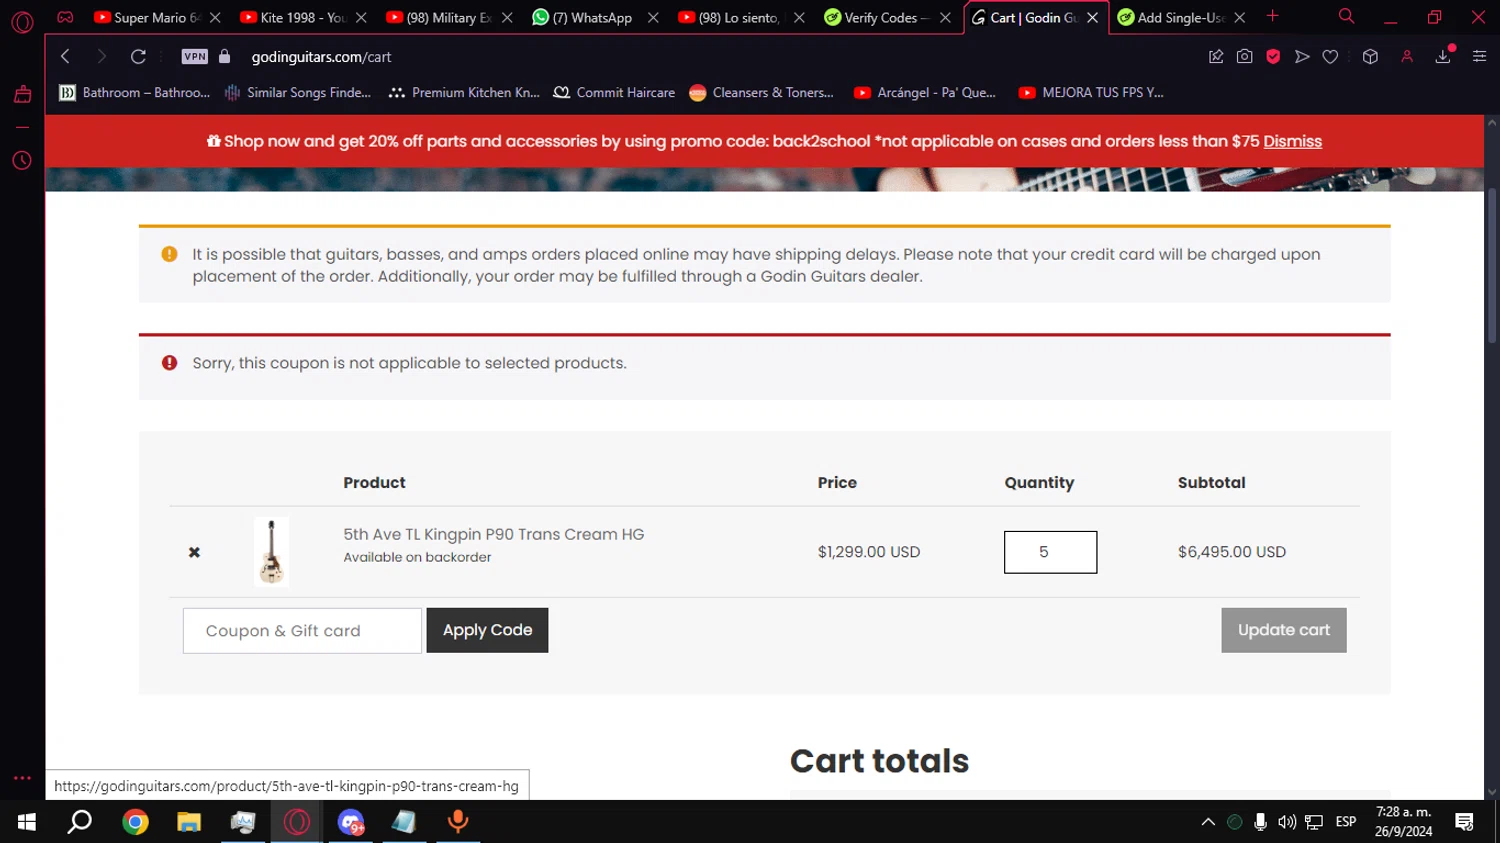The width and height of the screenshot is (1500, 843).
Task: Open Similar Songs Finder bookmark
Action: [298, 93]
